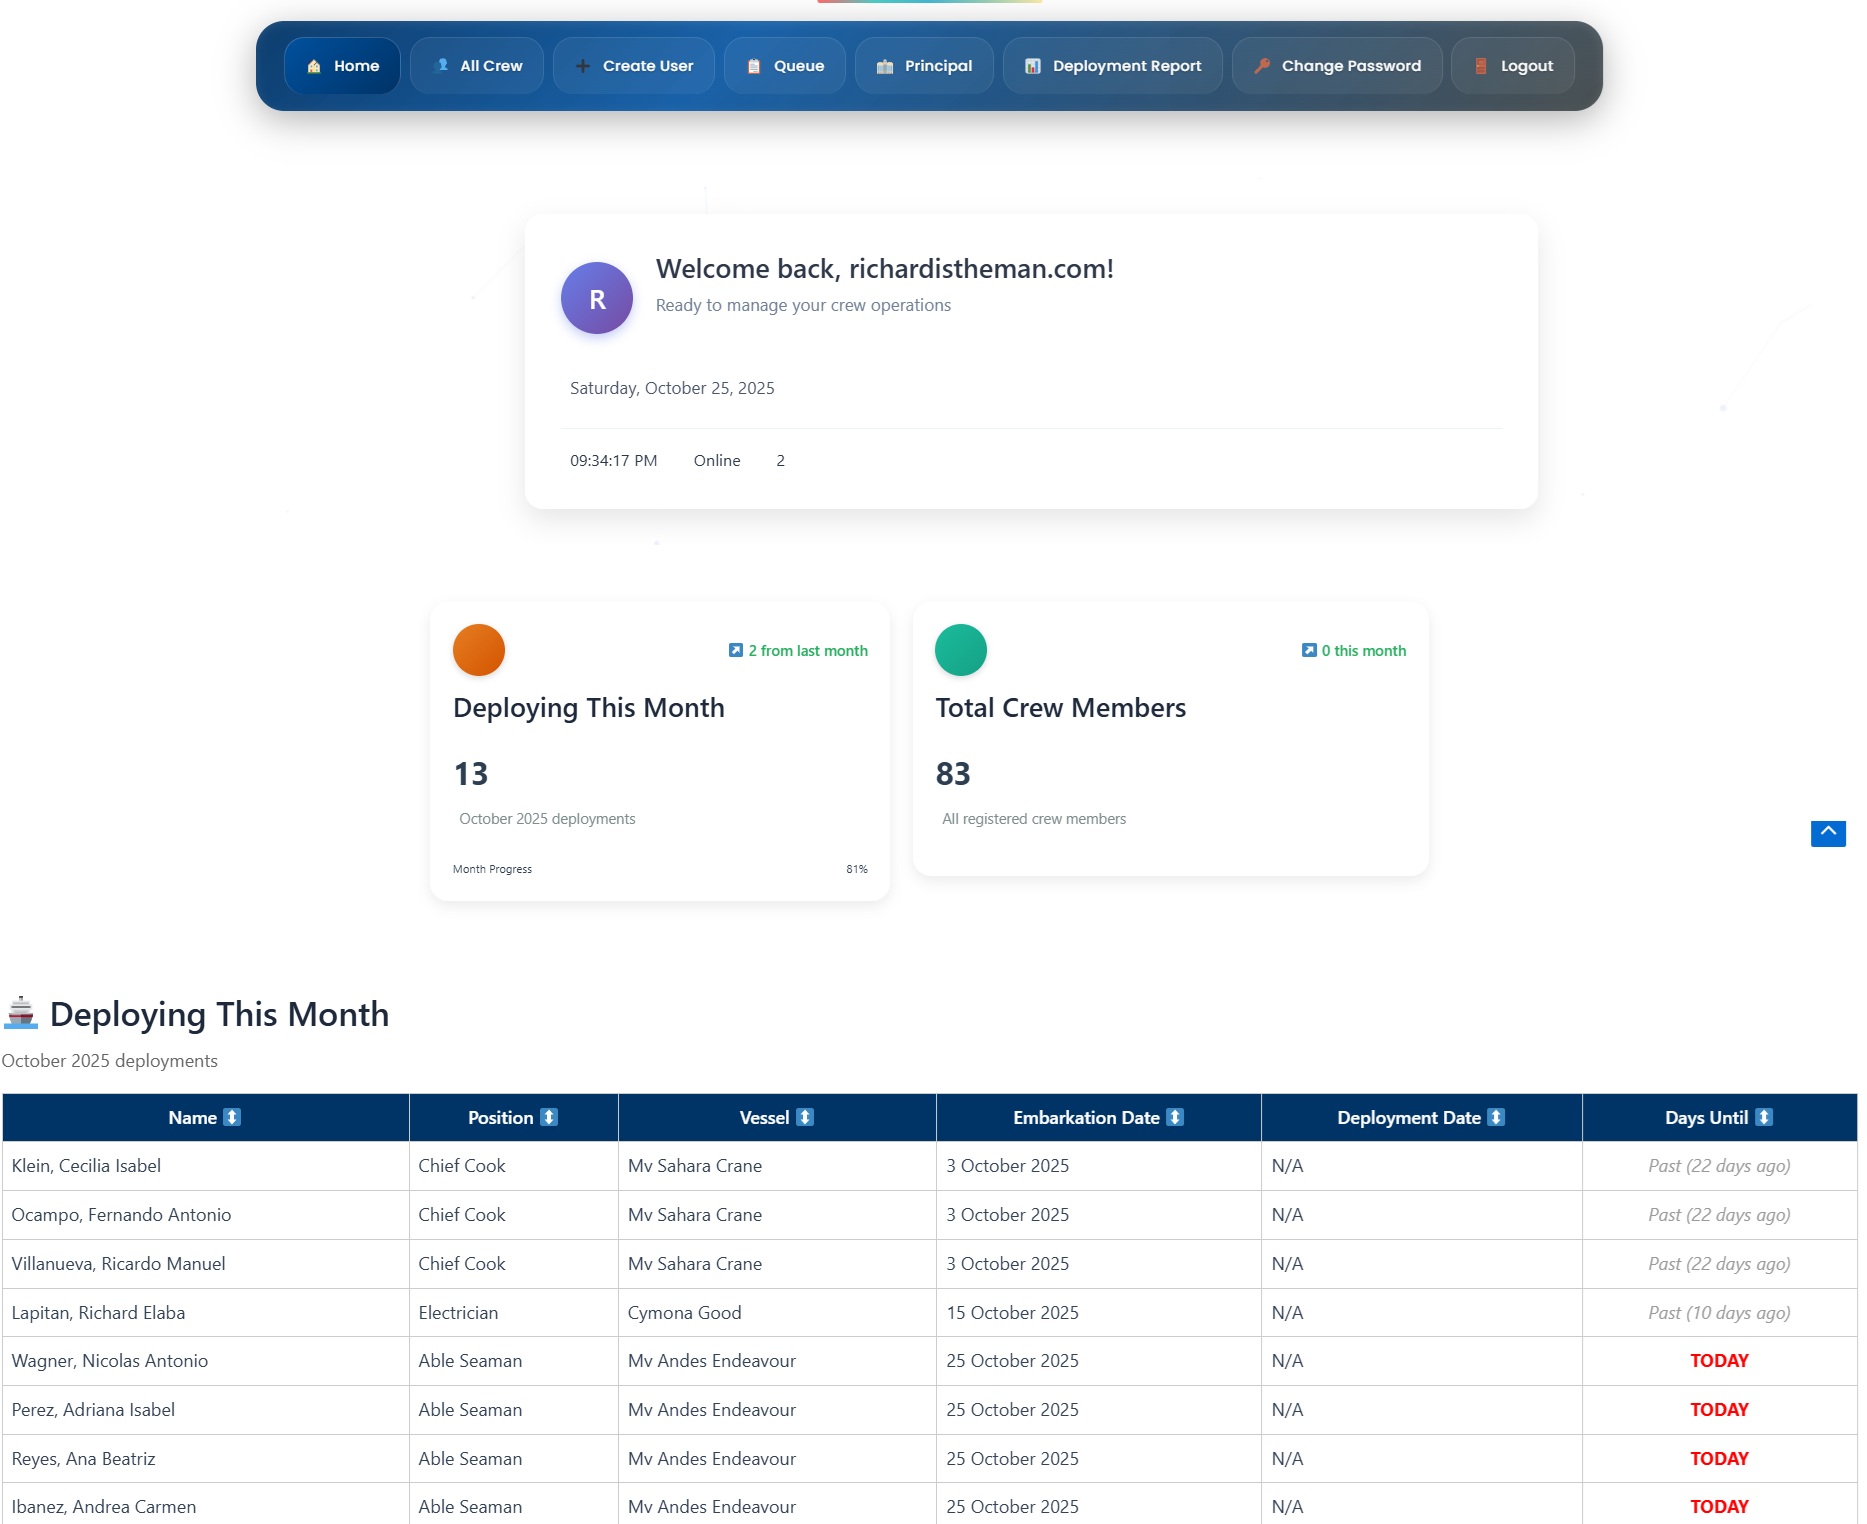Click the blue scroll-to-top arrow button
This screenshot has width=1867, height=1524.
1827,833
